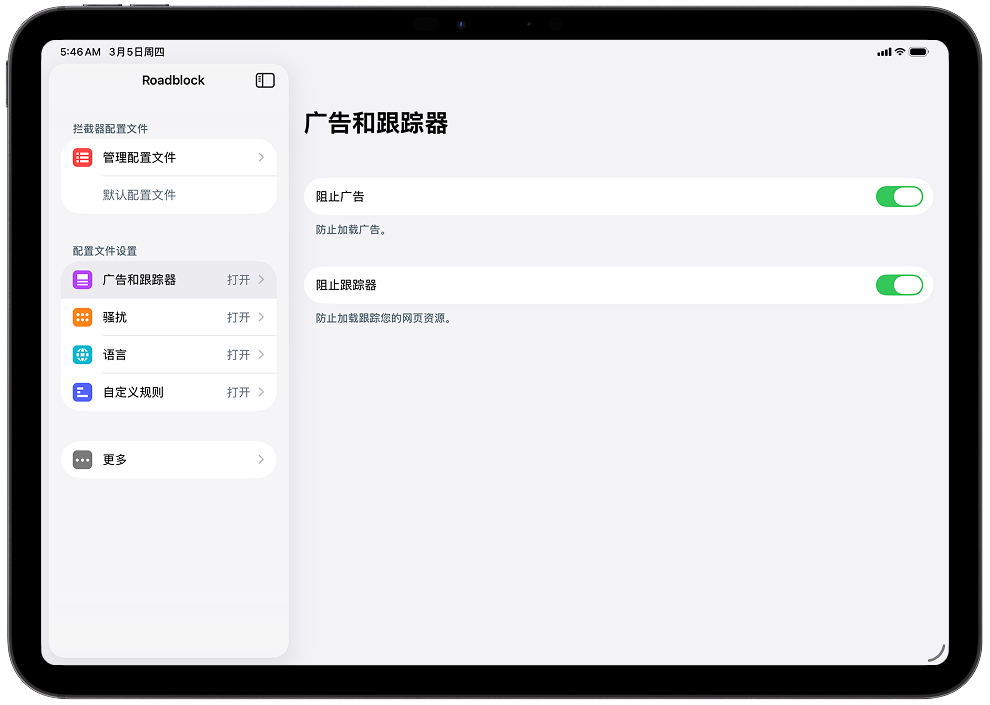Tap the time display in status bar

(x=80, y=52)
